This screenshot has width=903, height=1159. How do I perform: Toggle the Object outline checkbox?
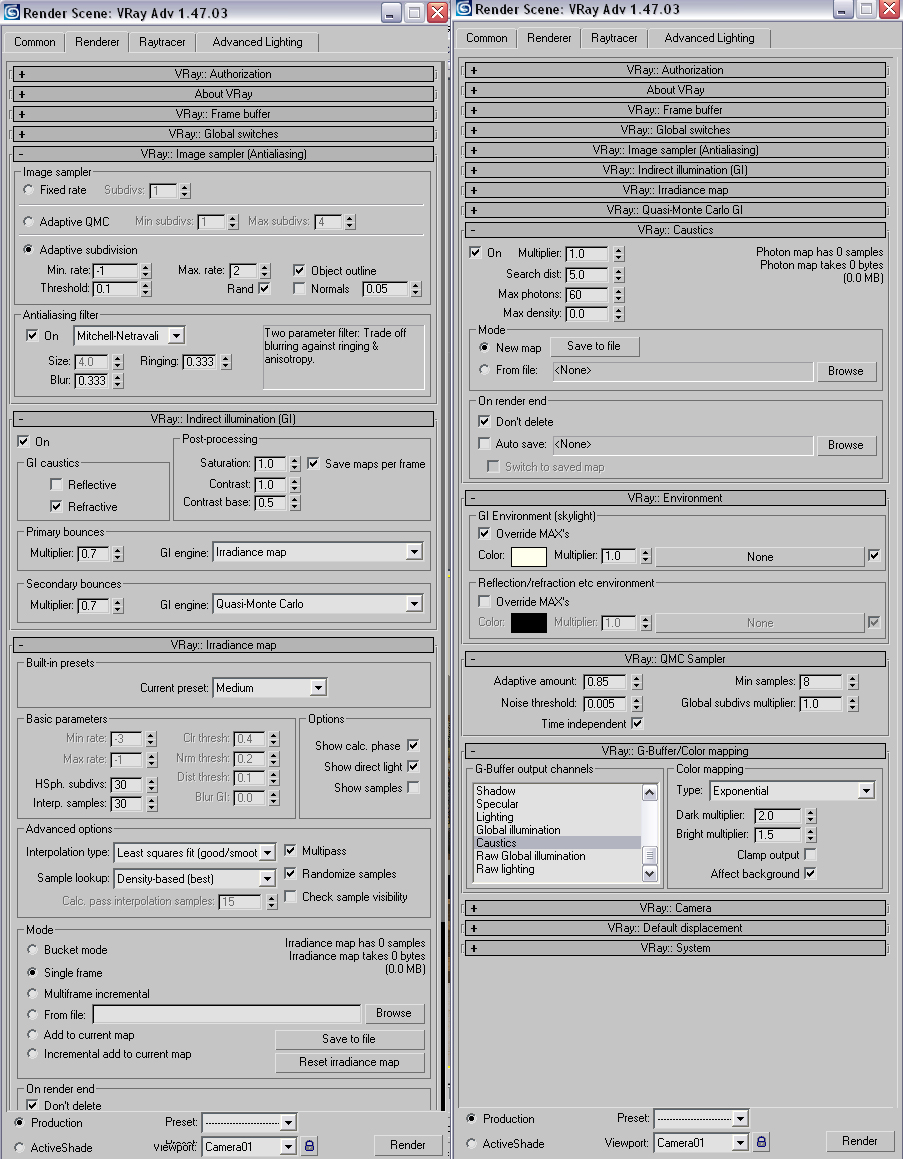[x=299, y=271]
